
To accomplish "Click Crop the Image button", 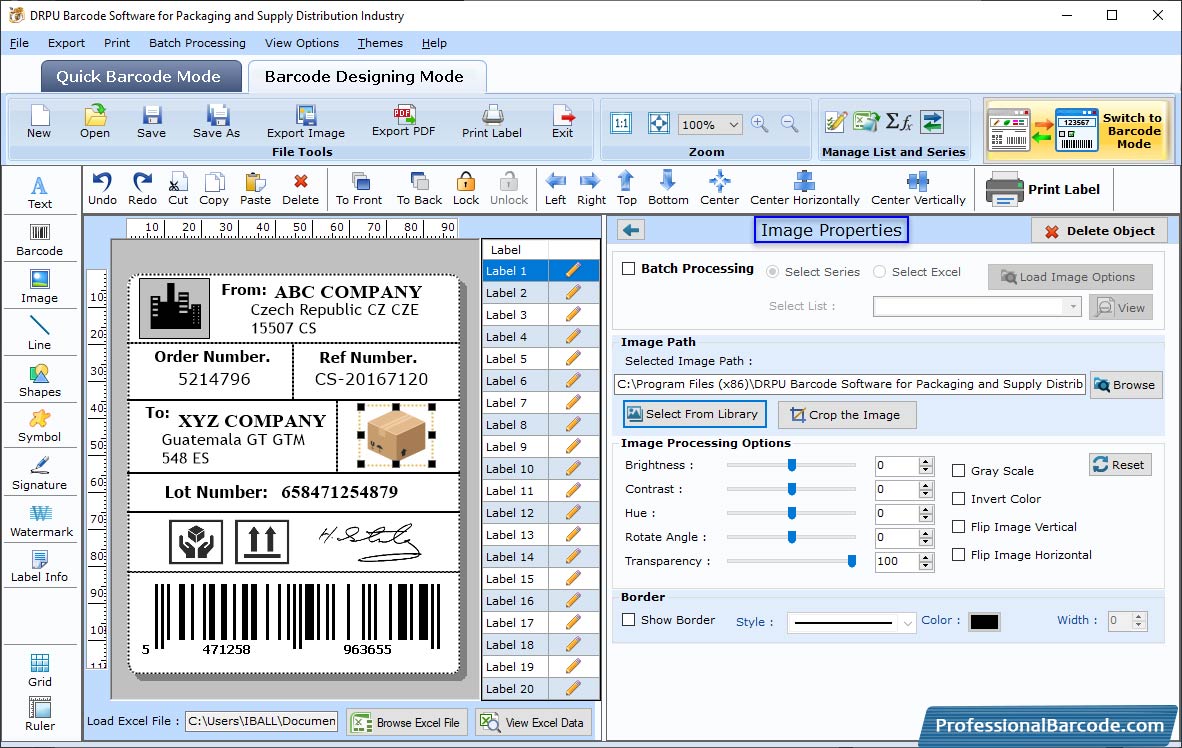I will pos(847,415).
